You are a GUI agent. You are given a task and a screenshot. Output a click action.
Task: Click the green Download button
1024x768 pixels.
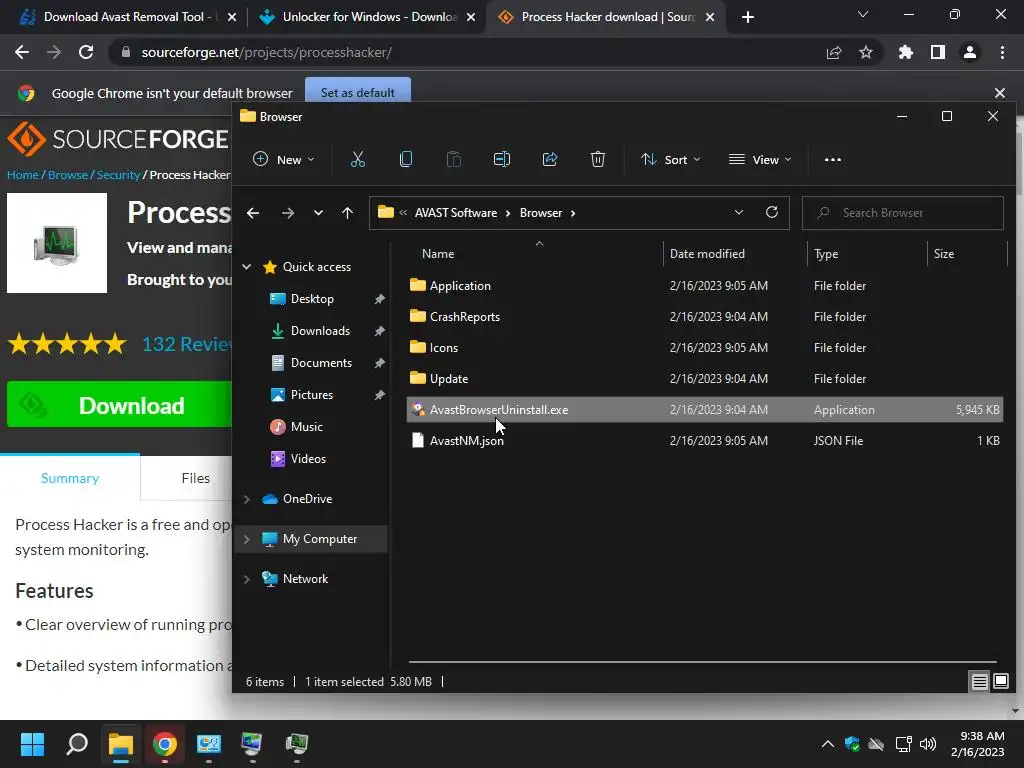click(x=120, y=406)
